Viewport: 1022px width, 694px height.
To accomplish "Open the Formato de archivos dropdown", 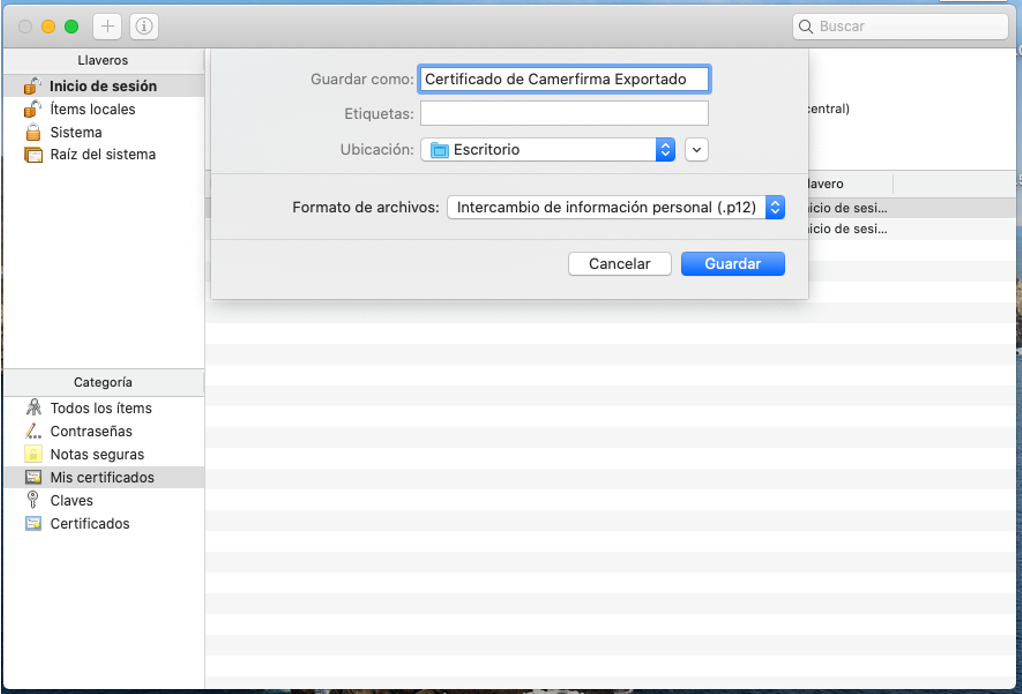I will (615, 207).
